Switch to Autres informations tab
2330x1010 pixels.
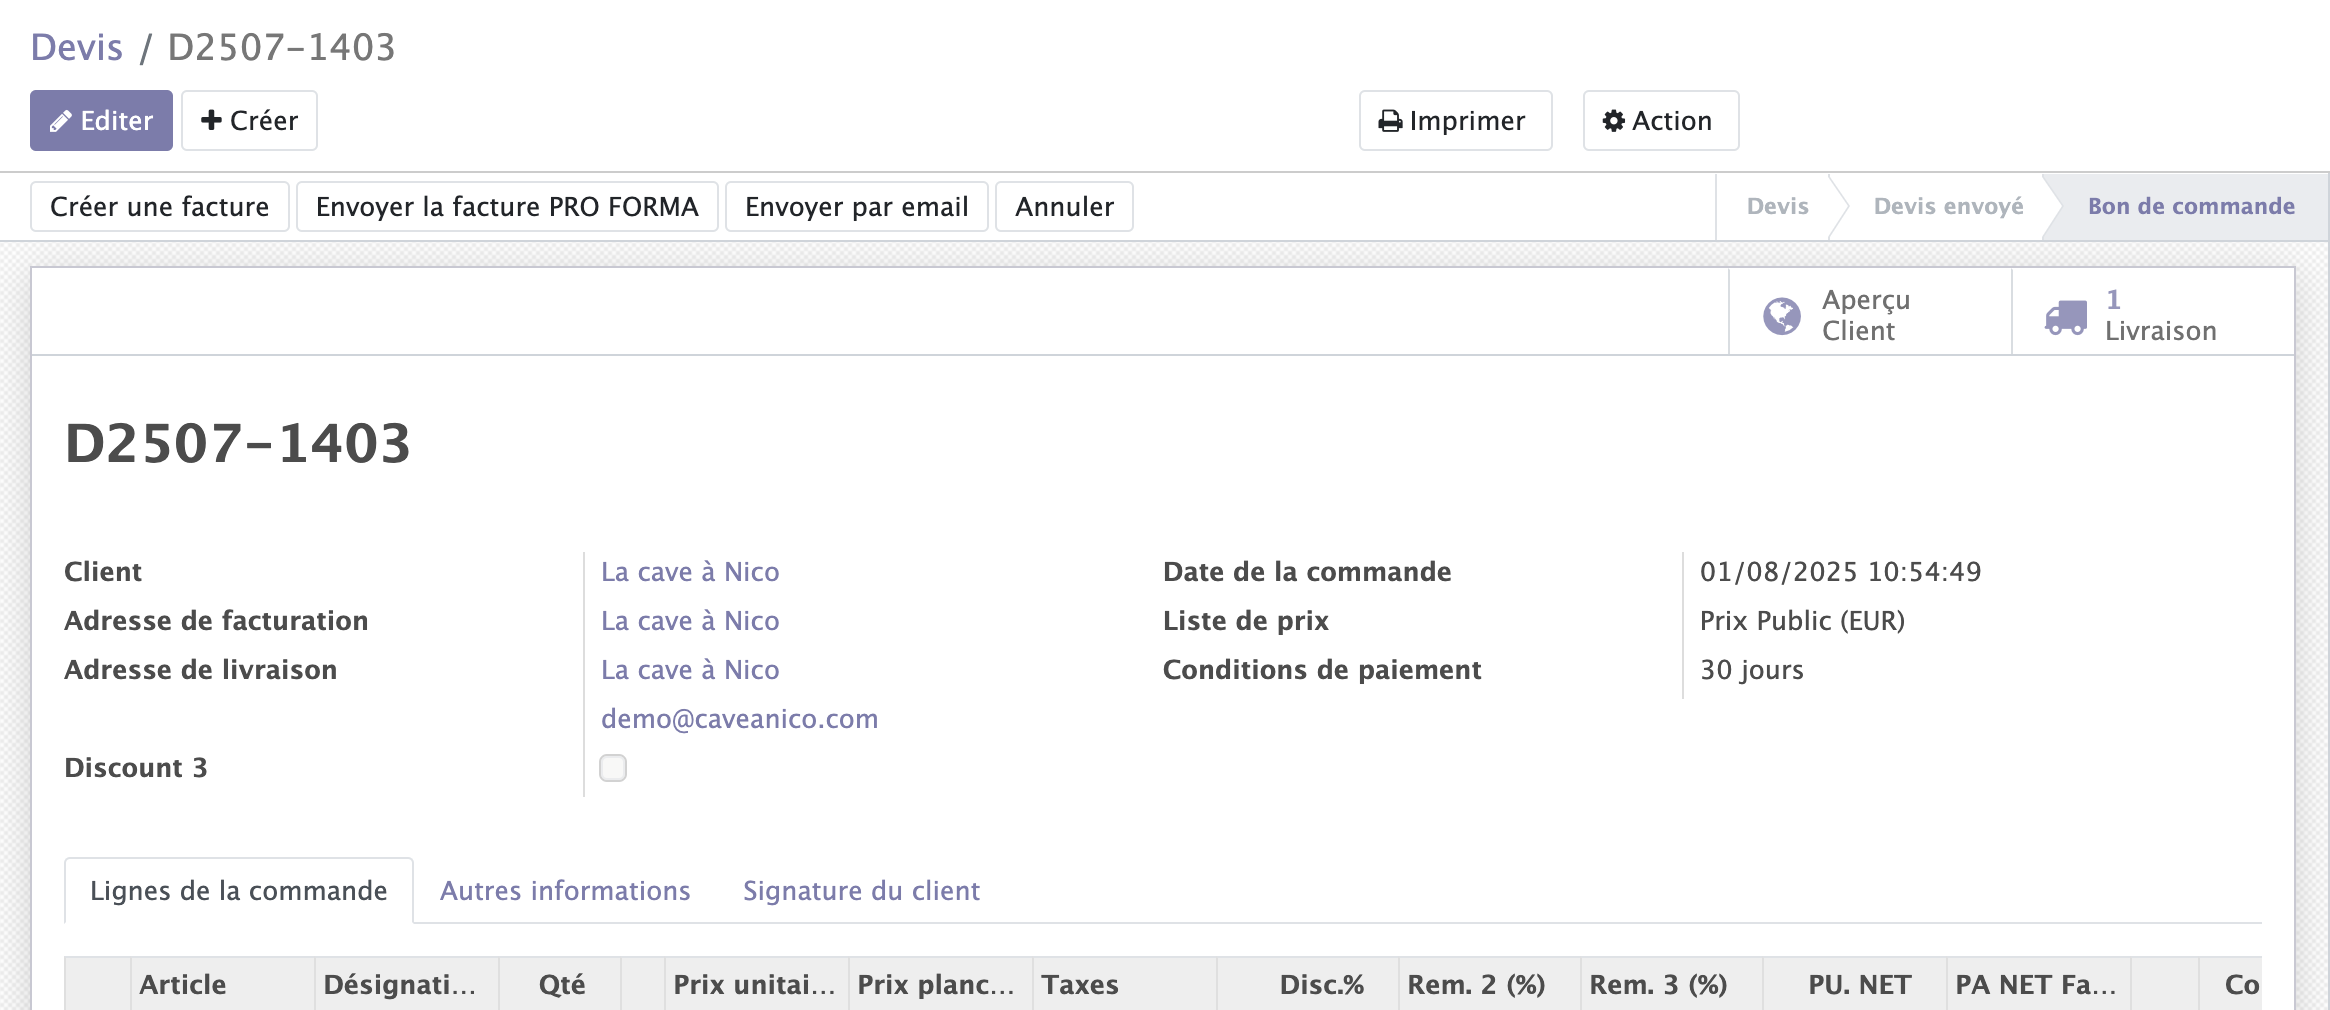pos(565,891)
